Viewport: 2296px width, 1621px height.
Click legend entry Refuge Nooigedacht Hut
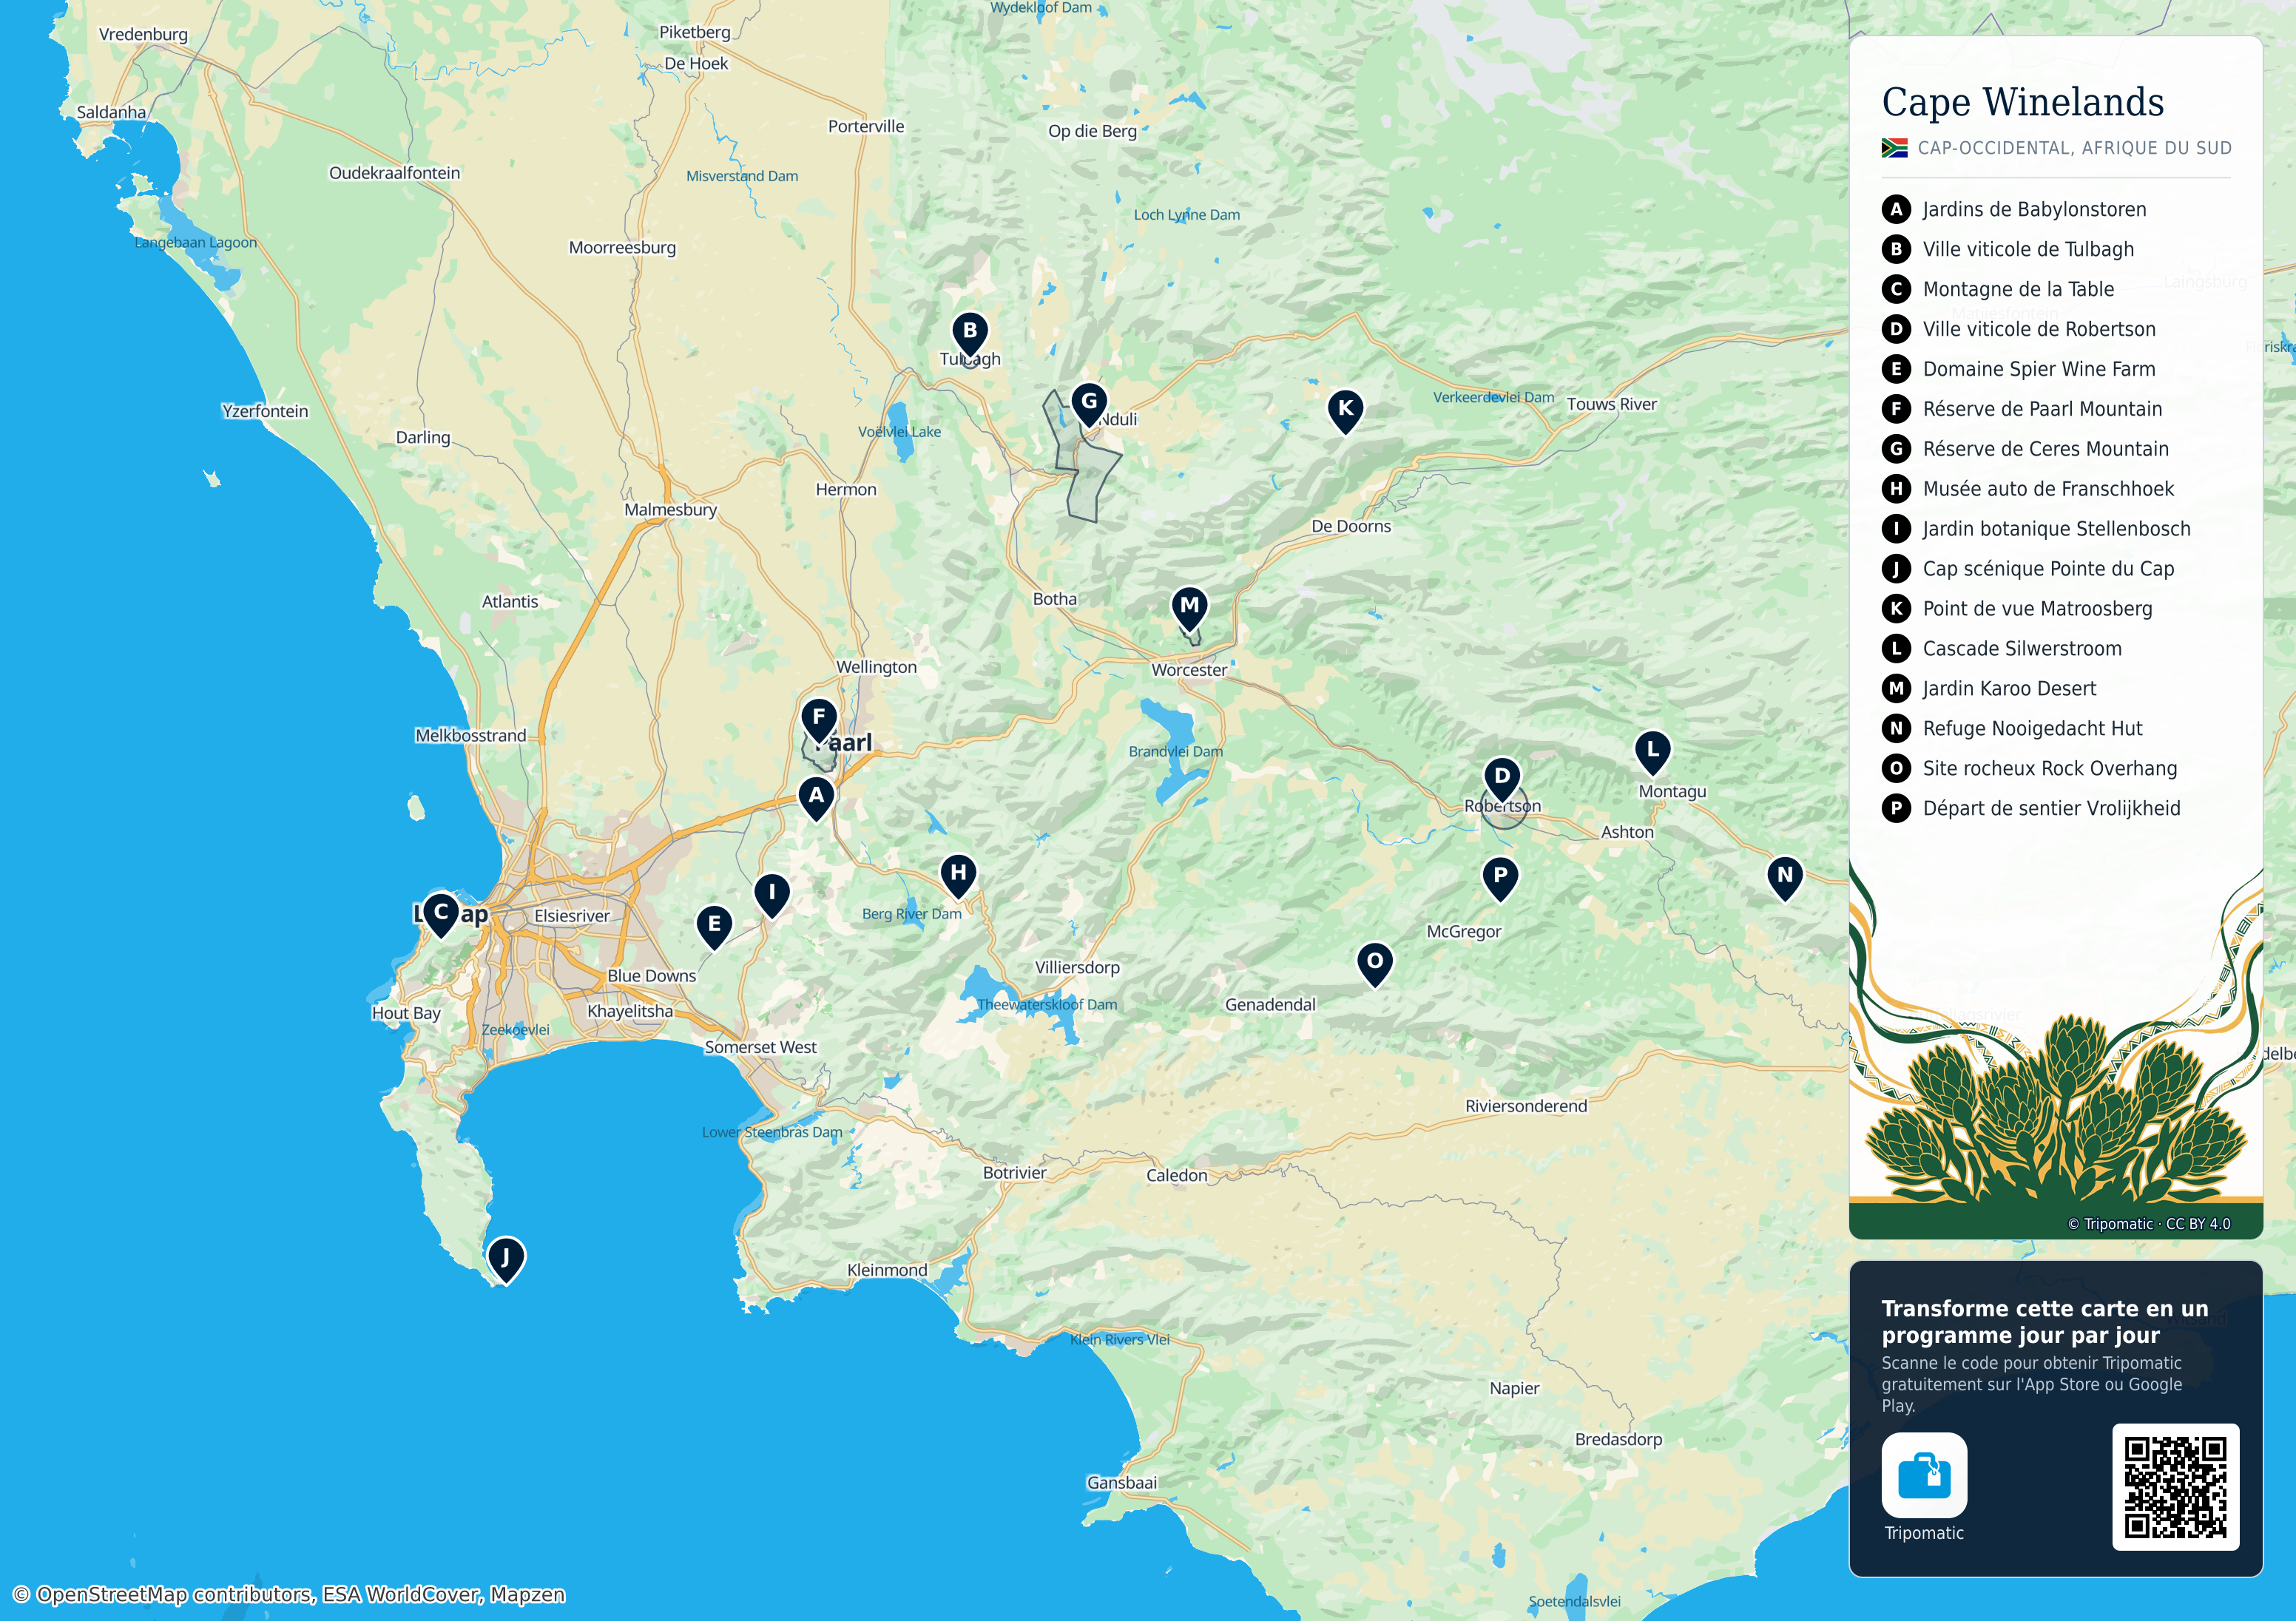tap(2011, 729)
